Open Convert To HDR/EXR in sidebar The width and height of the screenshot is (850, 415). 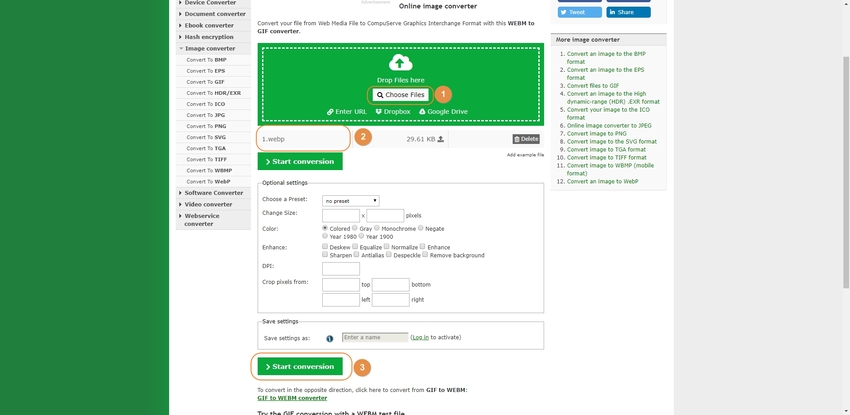[214, 93]
